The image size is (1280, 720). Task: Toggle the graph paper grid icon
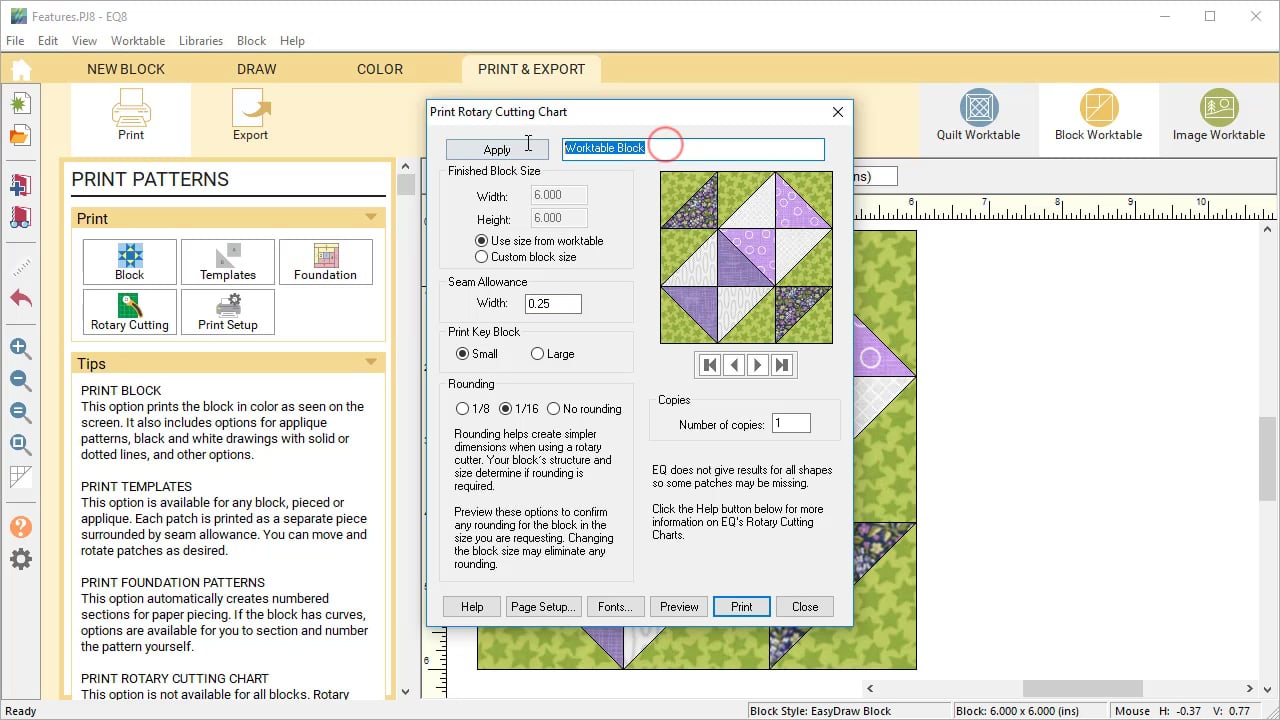[21, 477]
